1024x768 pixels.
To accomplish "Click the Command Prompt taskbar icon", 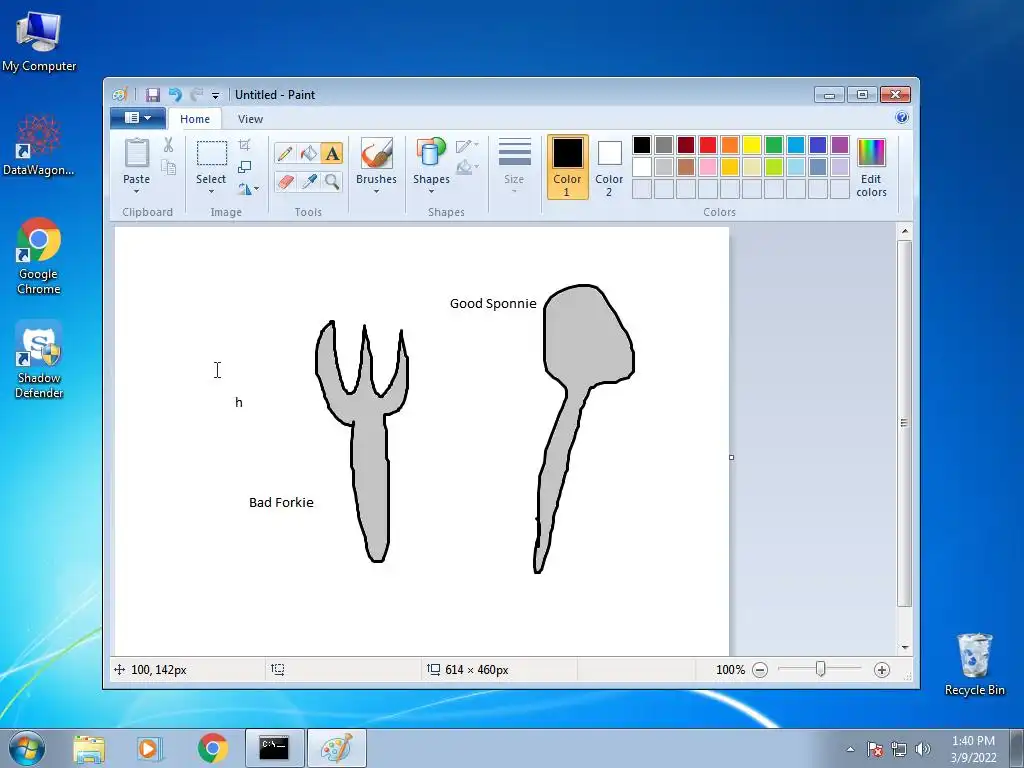I will pos(274,748).
